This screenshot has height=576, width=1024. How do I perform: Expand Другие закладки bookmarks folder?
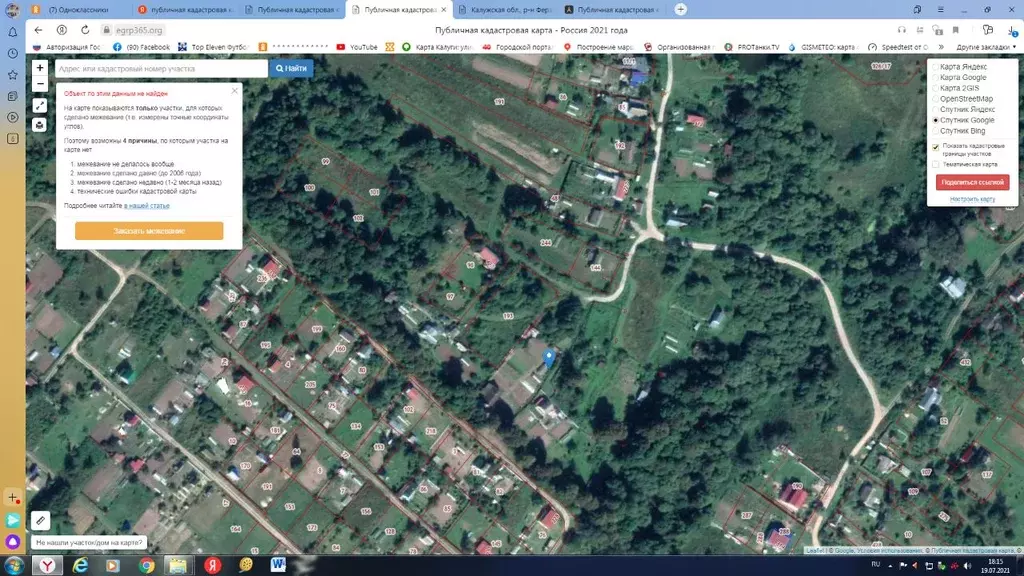986,47
